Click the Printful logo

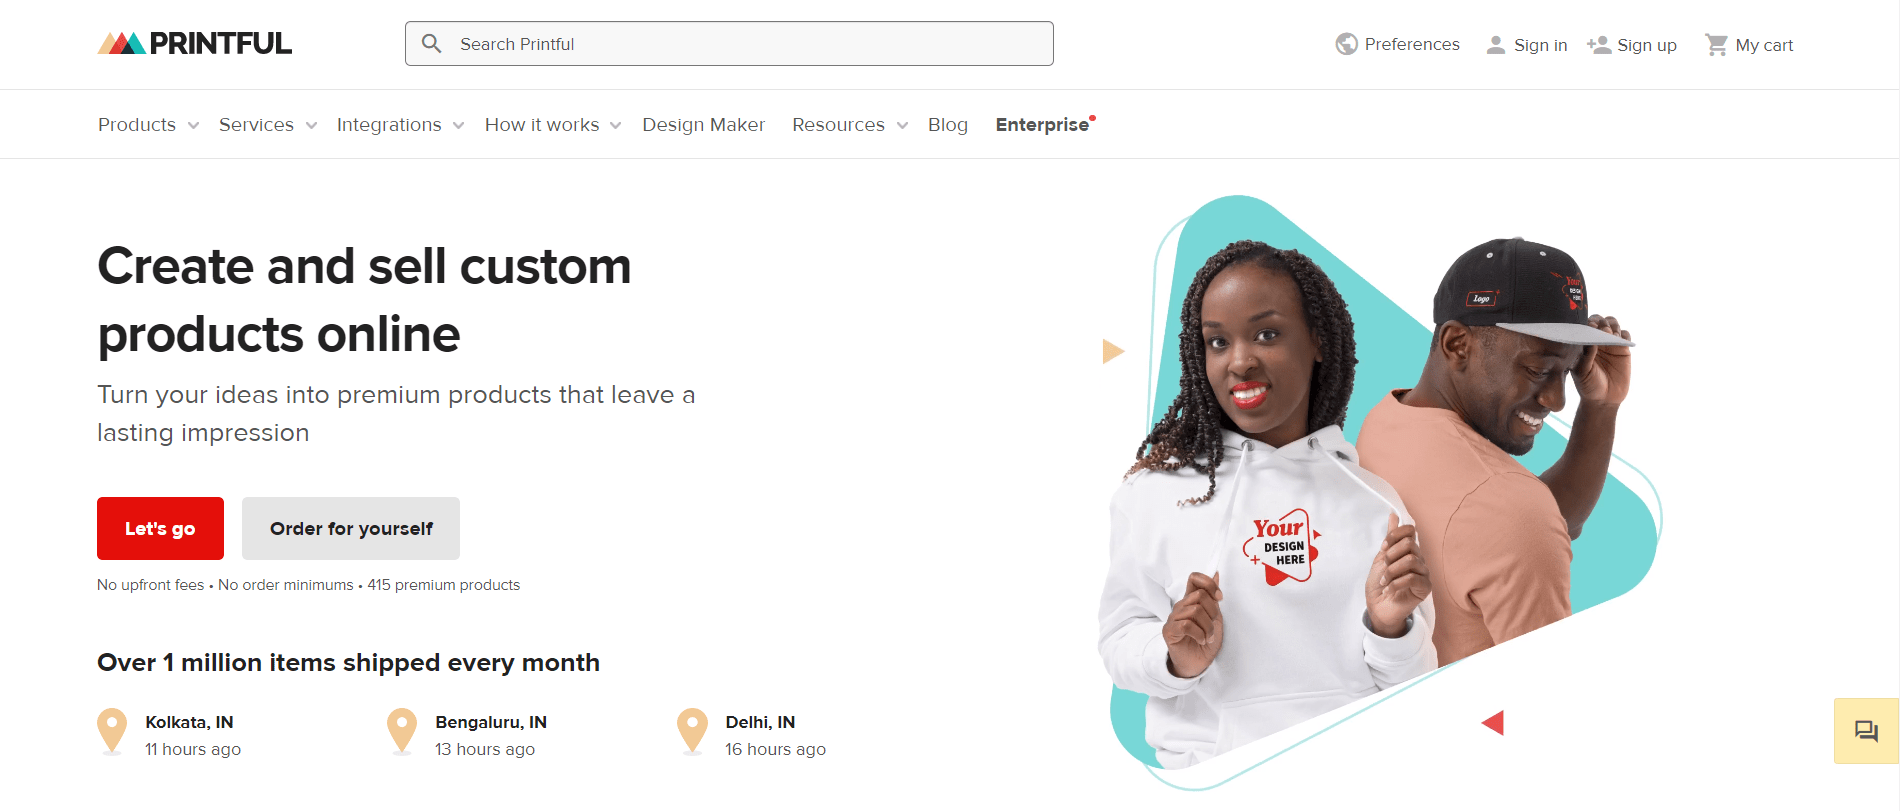point(195,43)
